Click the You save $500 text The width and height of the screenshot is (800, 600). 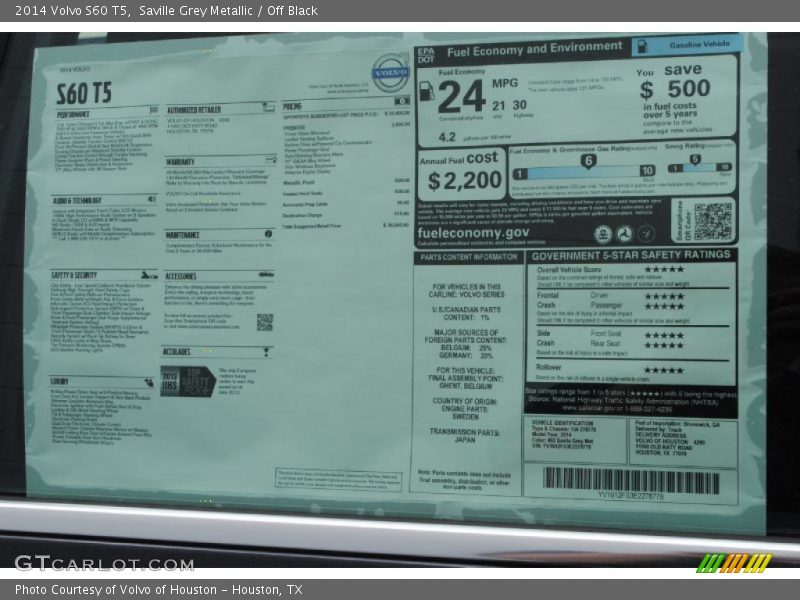coord(673,82)
